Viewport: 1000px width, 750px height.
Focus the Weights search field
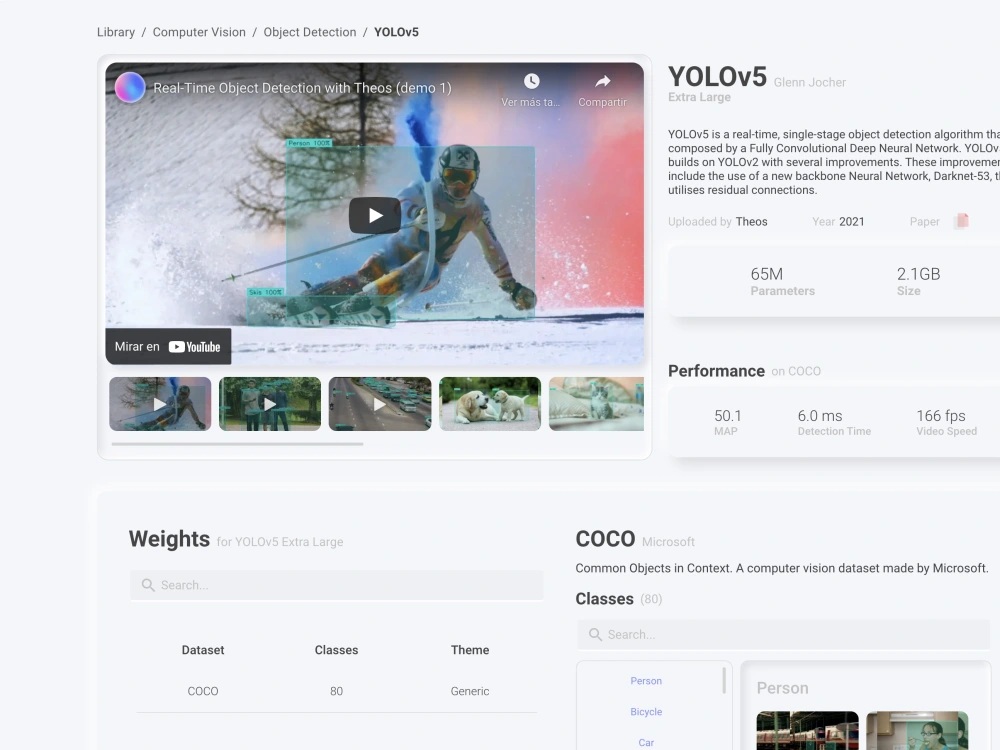[x=337, y=585]
